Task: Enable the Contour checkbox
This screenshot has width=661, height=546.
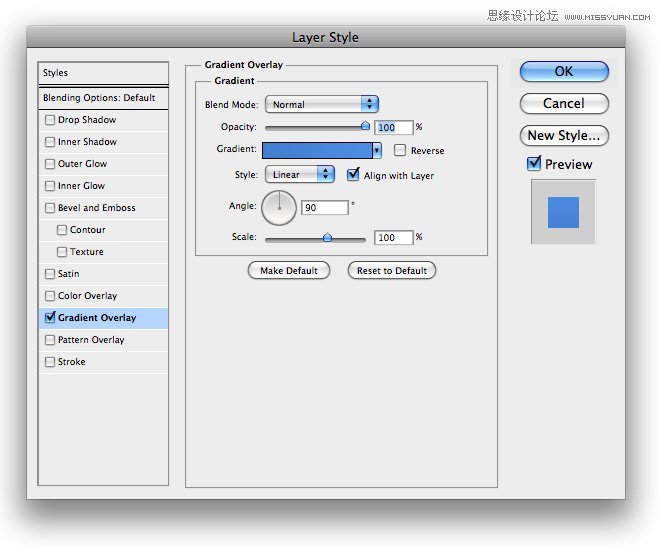Action: click(x=62, y=230)
